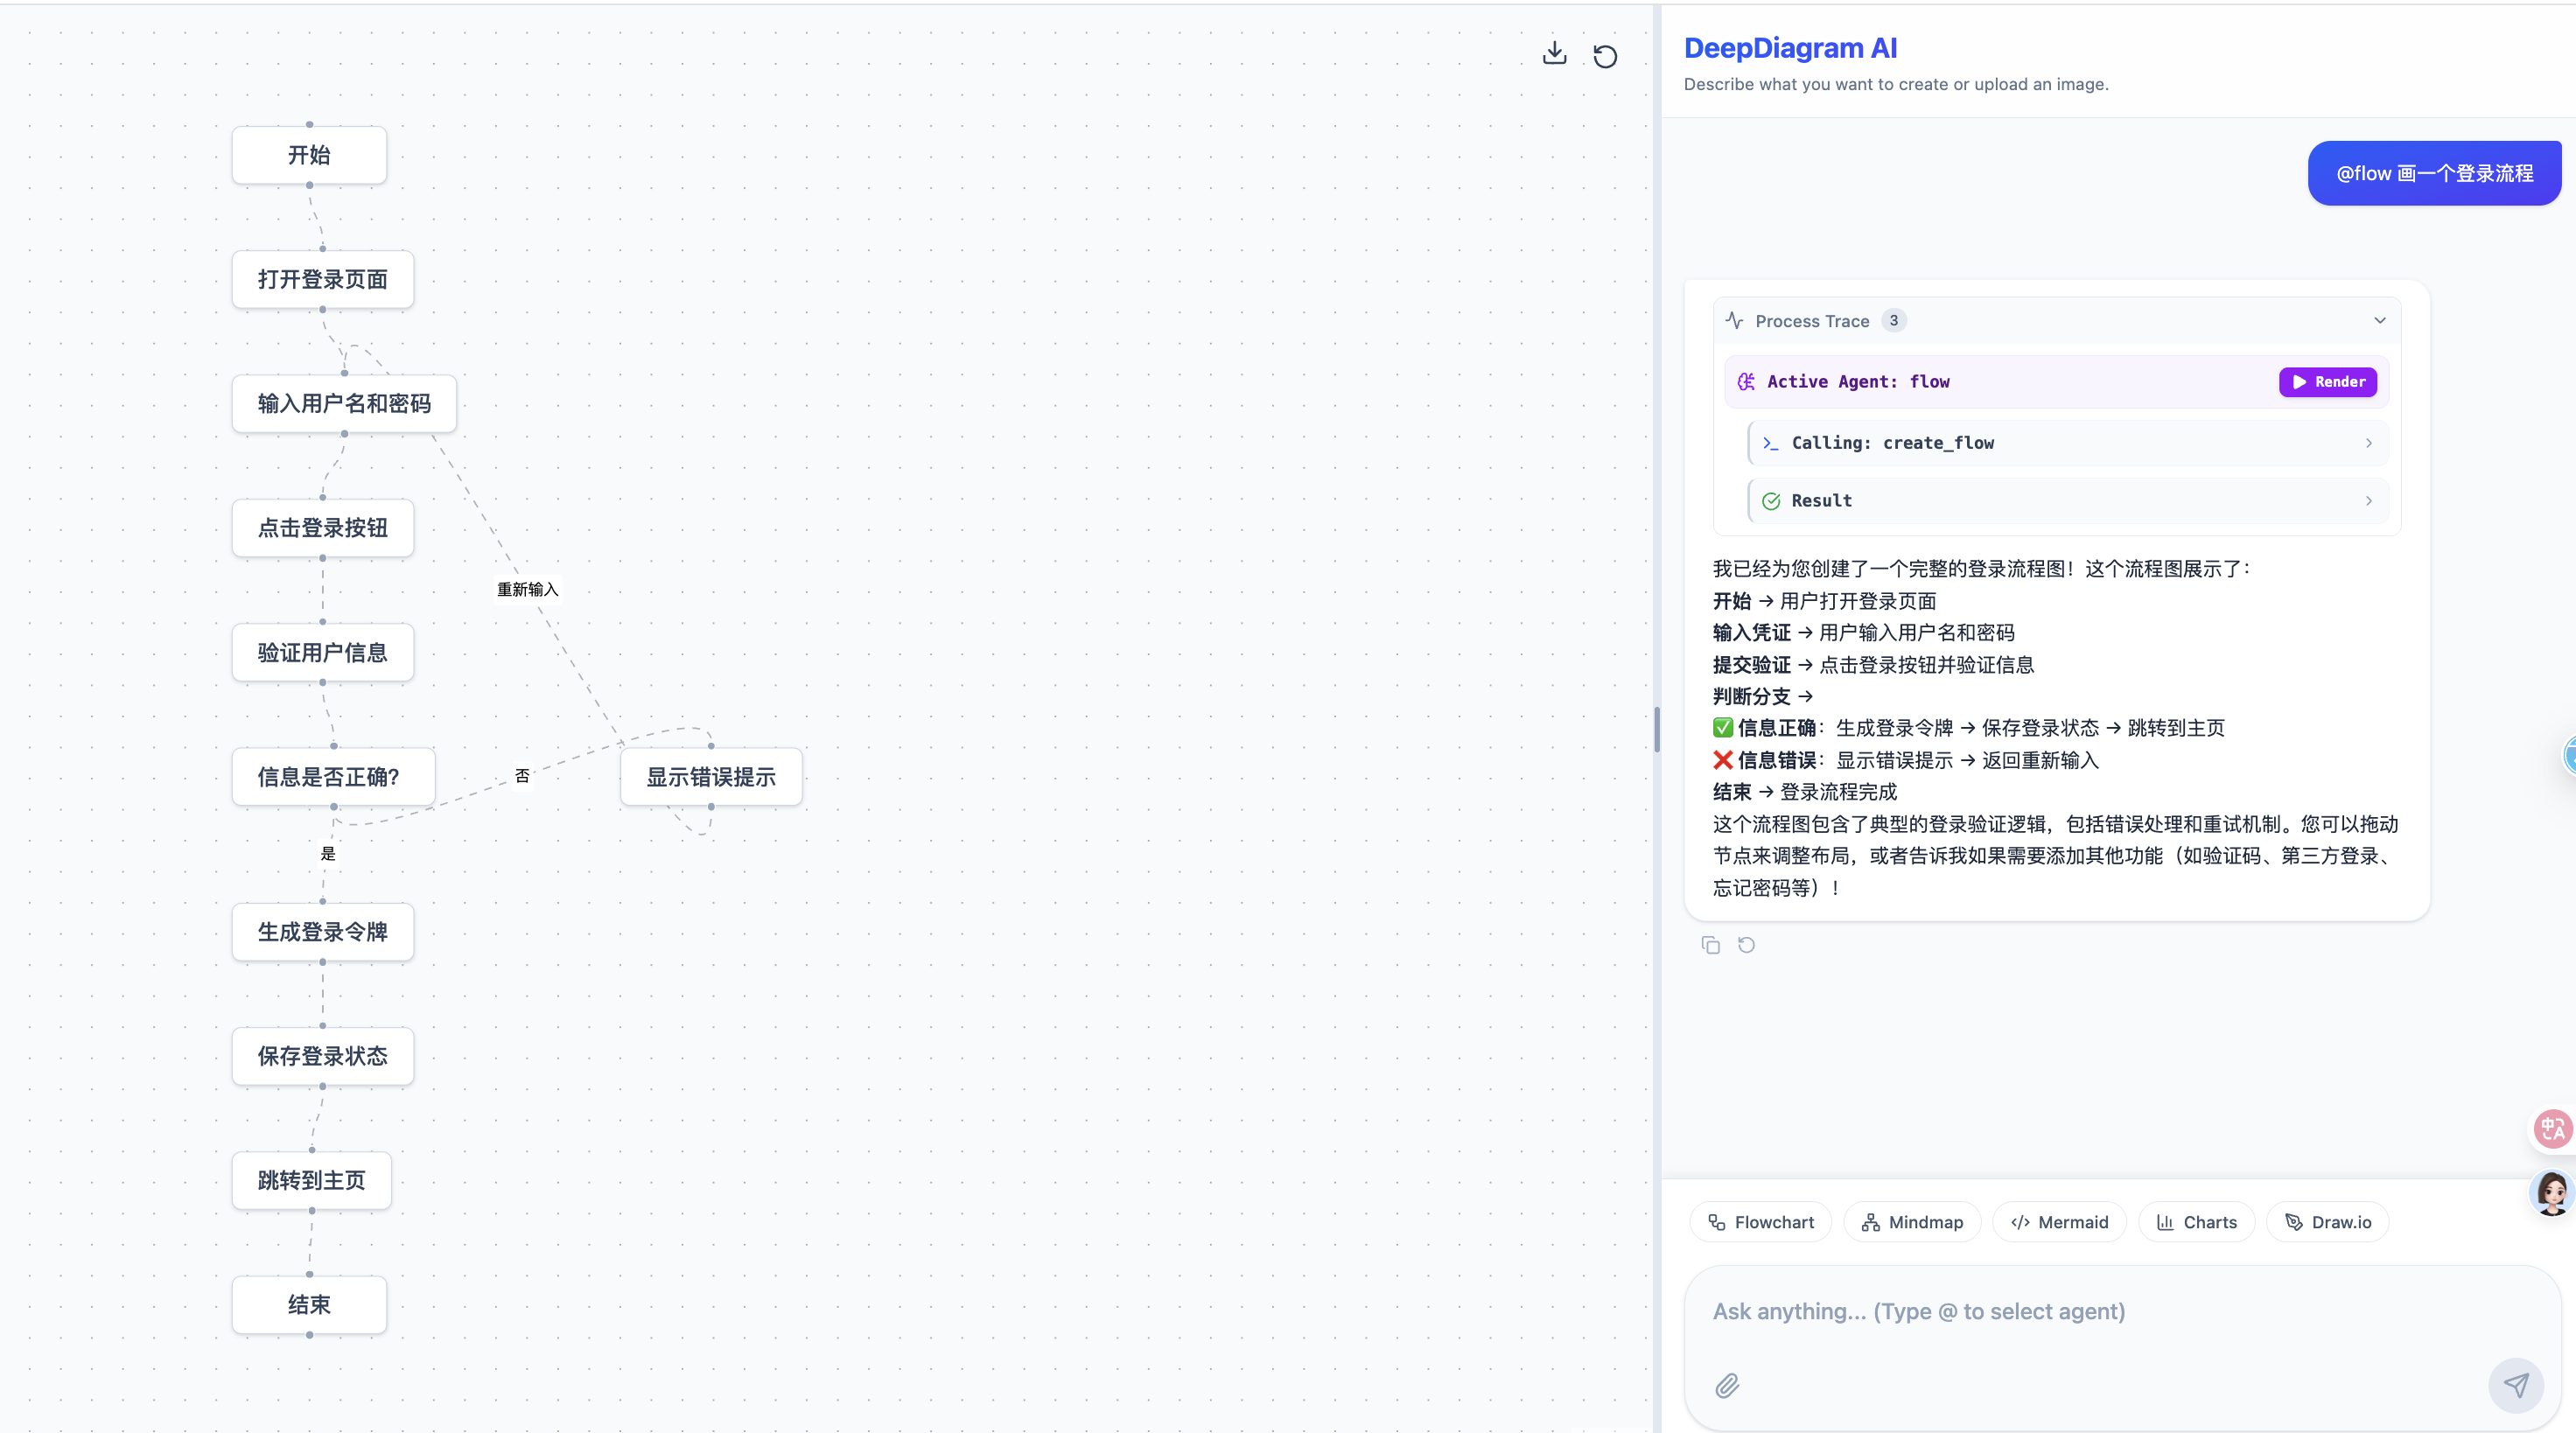Click the attachment paperclip icon
This screenshot has width=2576, height=1433.
coord(1727,1385)
